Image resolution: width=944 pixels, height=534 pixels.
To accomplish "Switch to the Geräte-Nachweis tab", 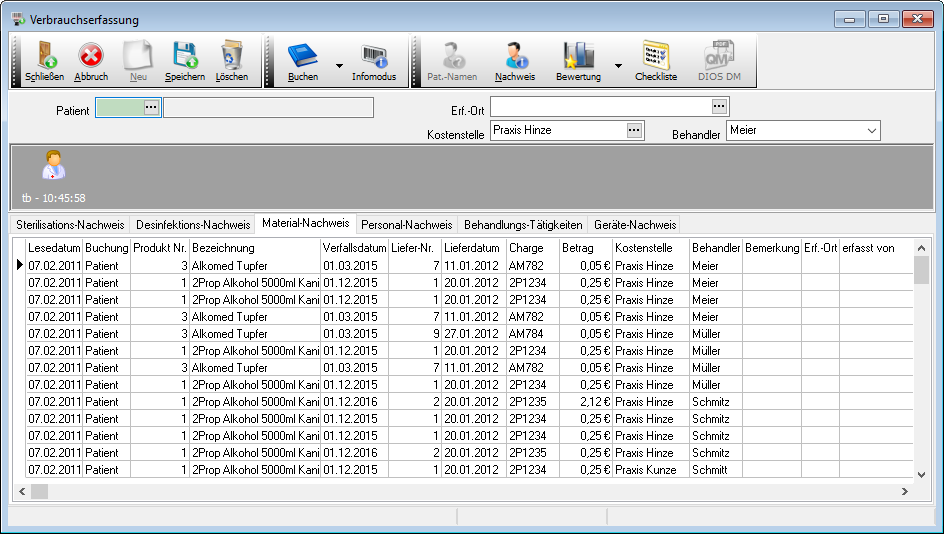I will (x=634, y=225).
